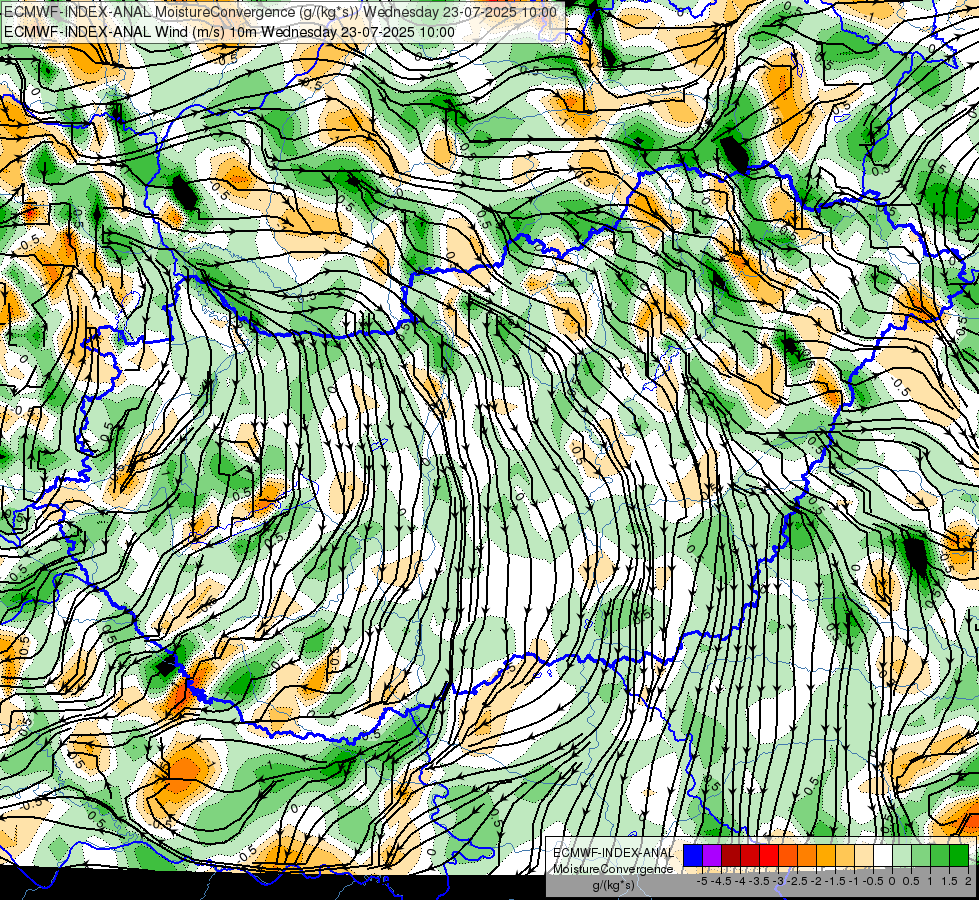Click the dark maroon legend swatch
The width and height of the screenshot is (979, 900).
[x=731, y=856]
